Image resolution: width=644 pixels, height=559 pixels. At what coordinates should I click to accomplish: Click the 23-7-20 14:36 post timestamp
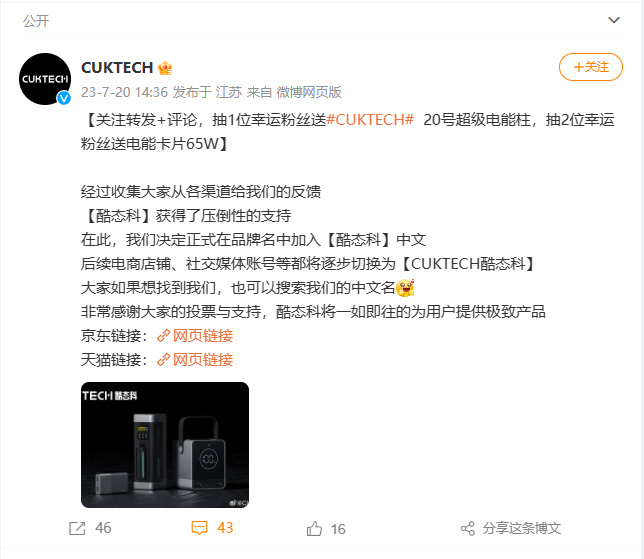pos(124,92)
